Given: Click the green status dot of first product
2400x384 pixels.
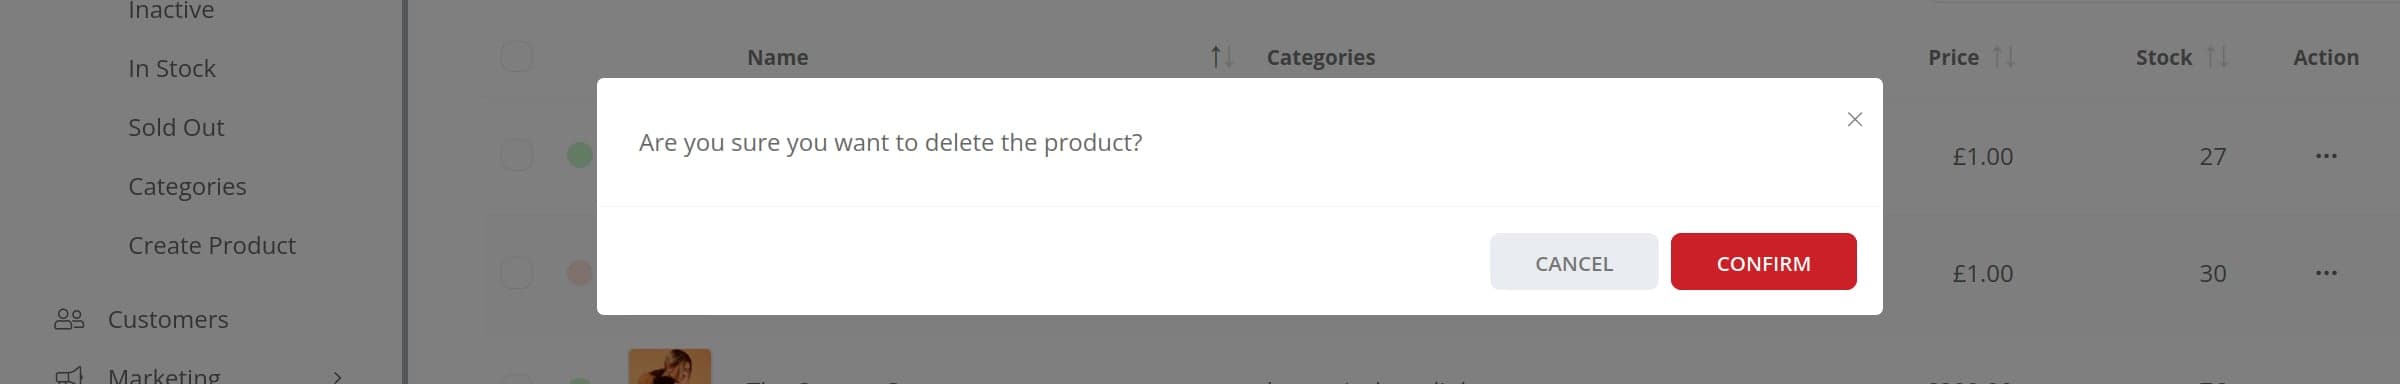Looking at the screenshot, I should click(580, 155).
